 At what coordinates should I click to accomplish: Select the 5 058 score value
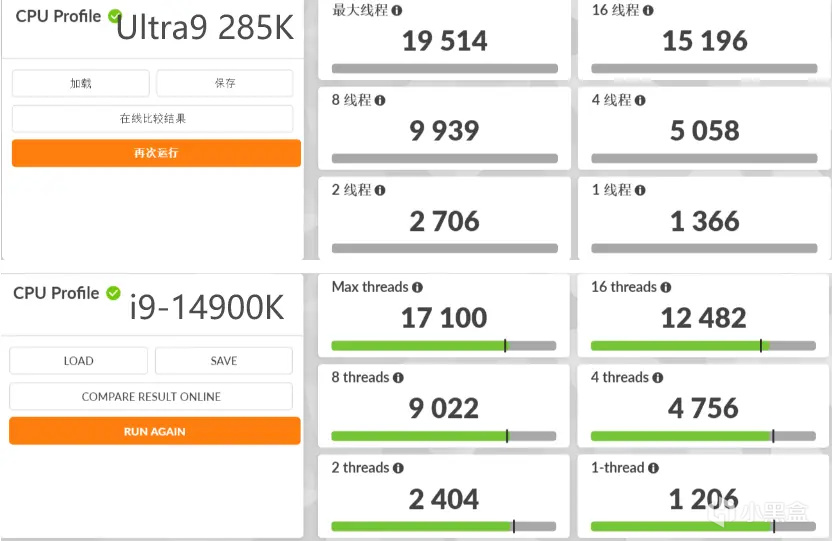click(x=705, y=131)
